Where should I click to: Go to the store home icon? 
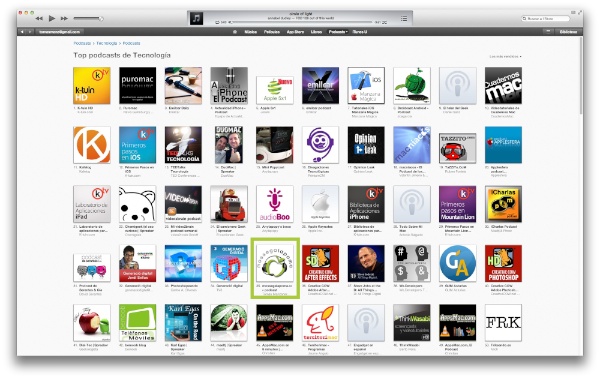point(235,32)
